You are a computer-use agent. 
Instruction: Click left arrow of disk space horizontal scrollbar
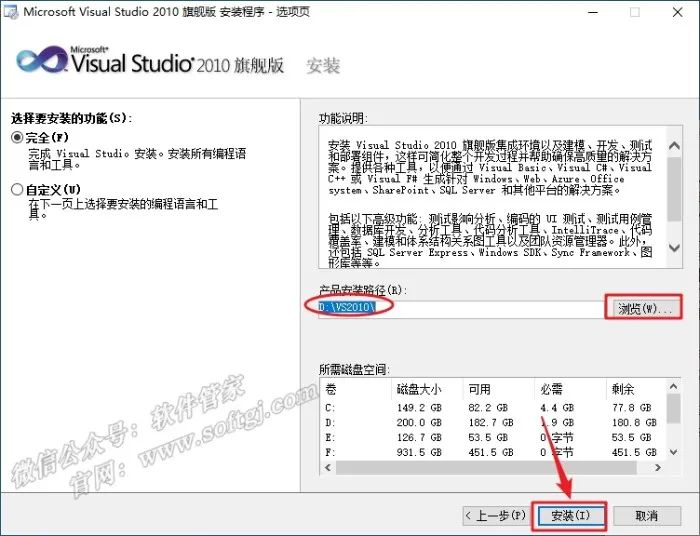click(328, 467)
